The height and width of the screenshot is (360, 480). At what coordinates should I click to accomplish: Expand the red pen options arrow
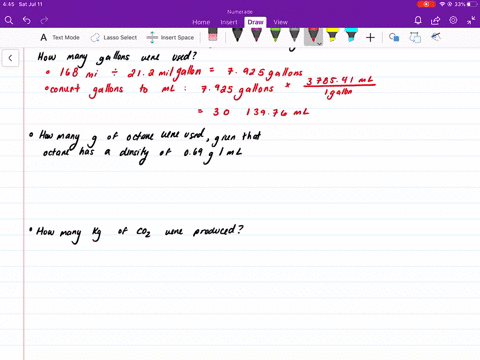319,44
